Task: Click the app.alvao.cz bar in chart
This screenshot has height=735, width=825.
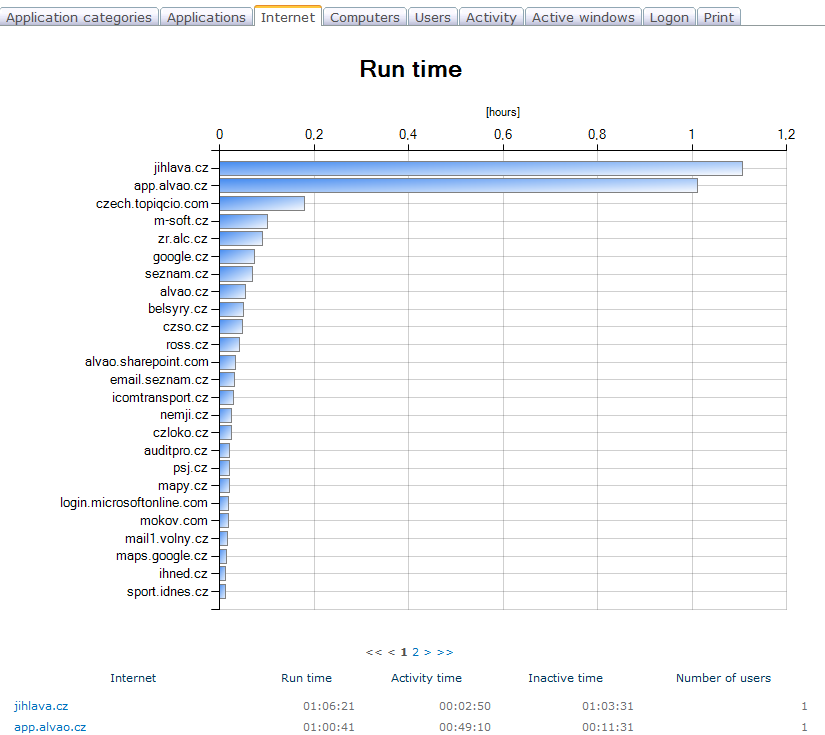Action: (458, 186)
